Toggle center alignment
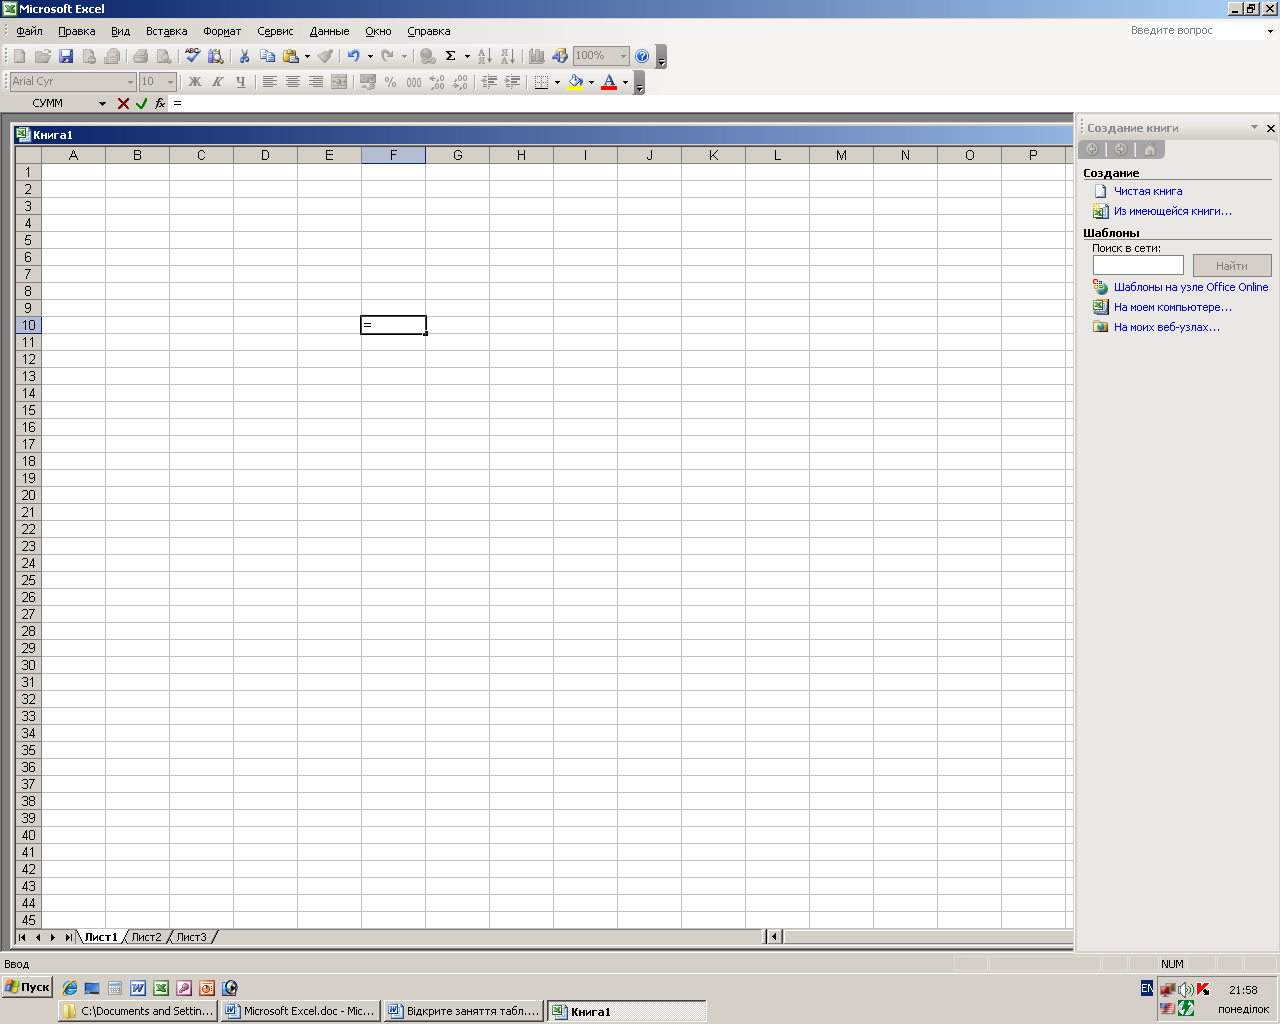The height and width of the screenshot is (1024, 1280). [x=292, y=82]
